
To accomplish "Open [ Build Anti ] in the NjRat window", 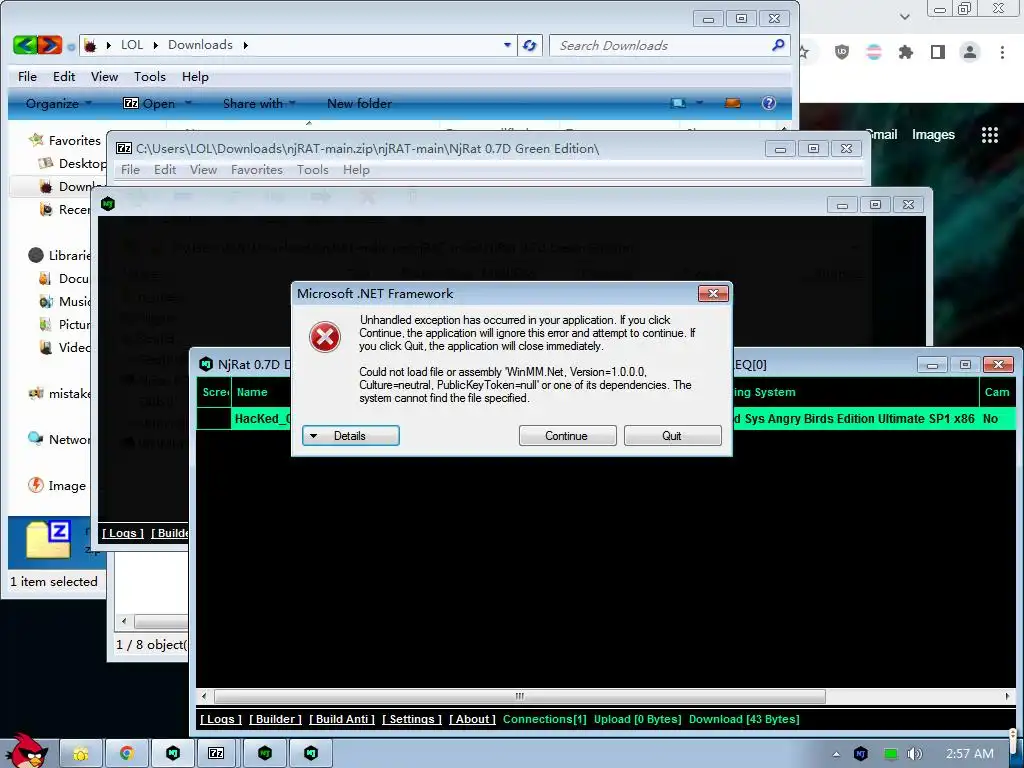I will [342, 719].
